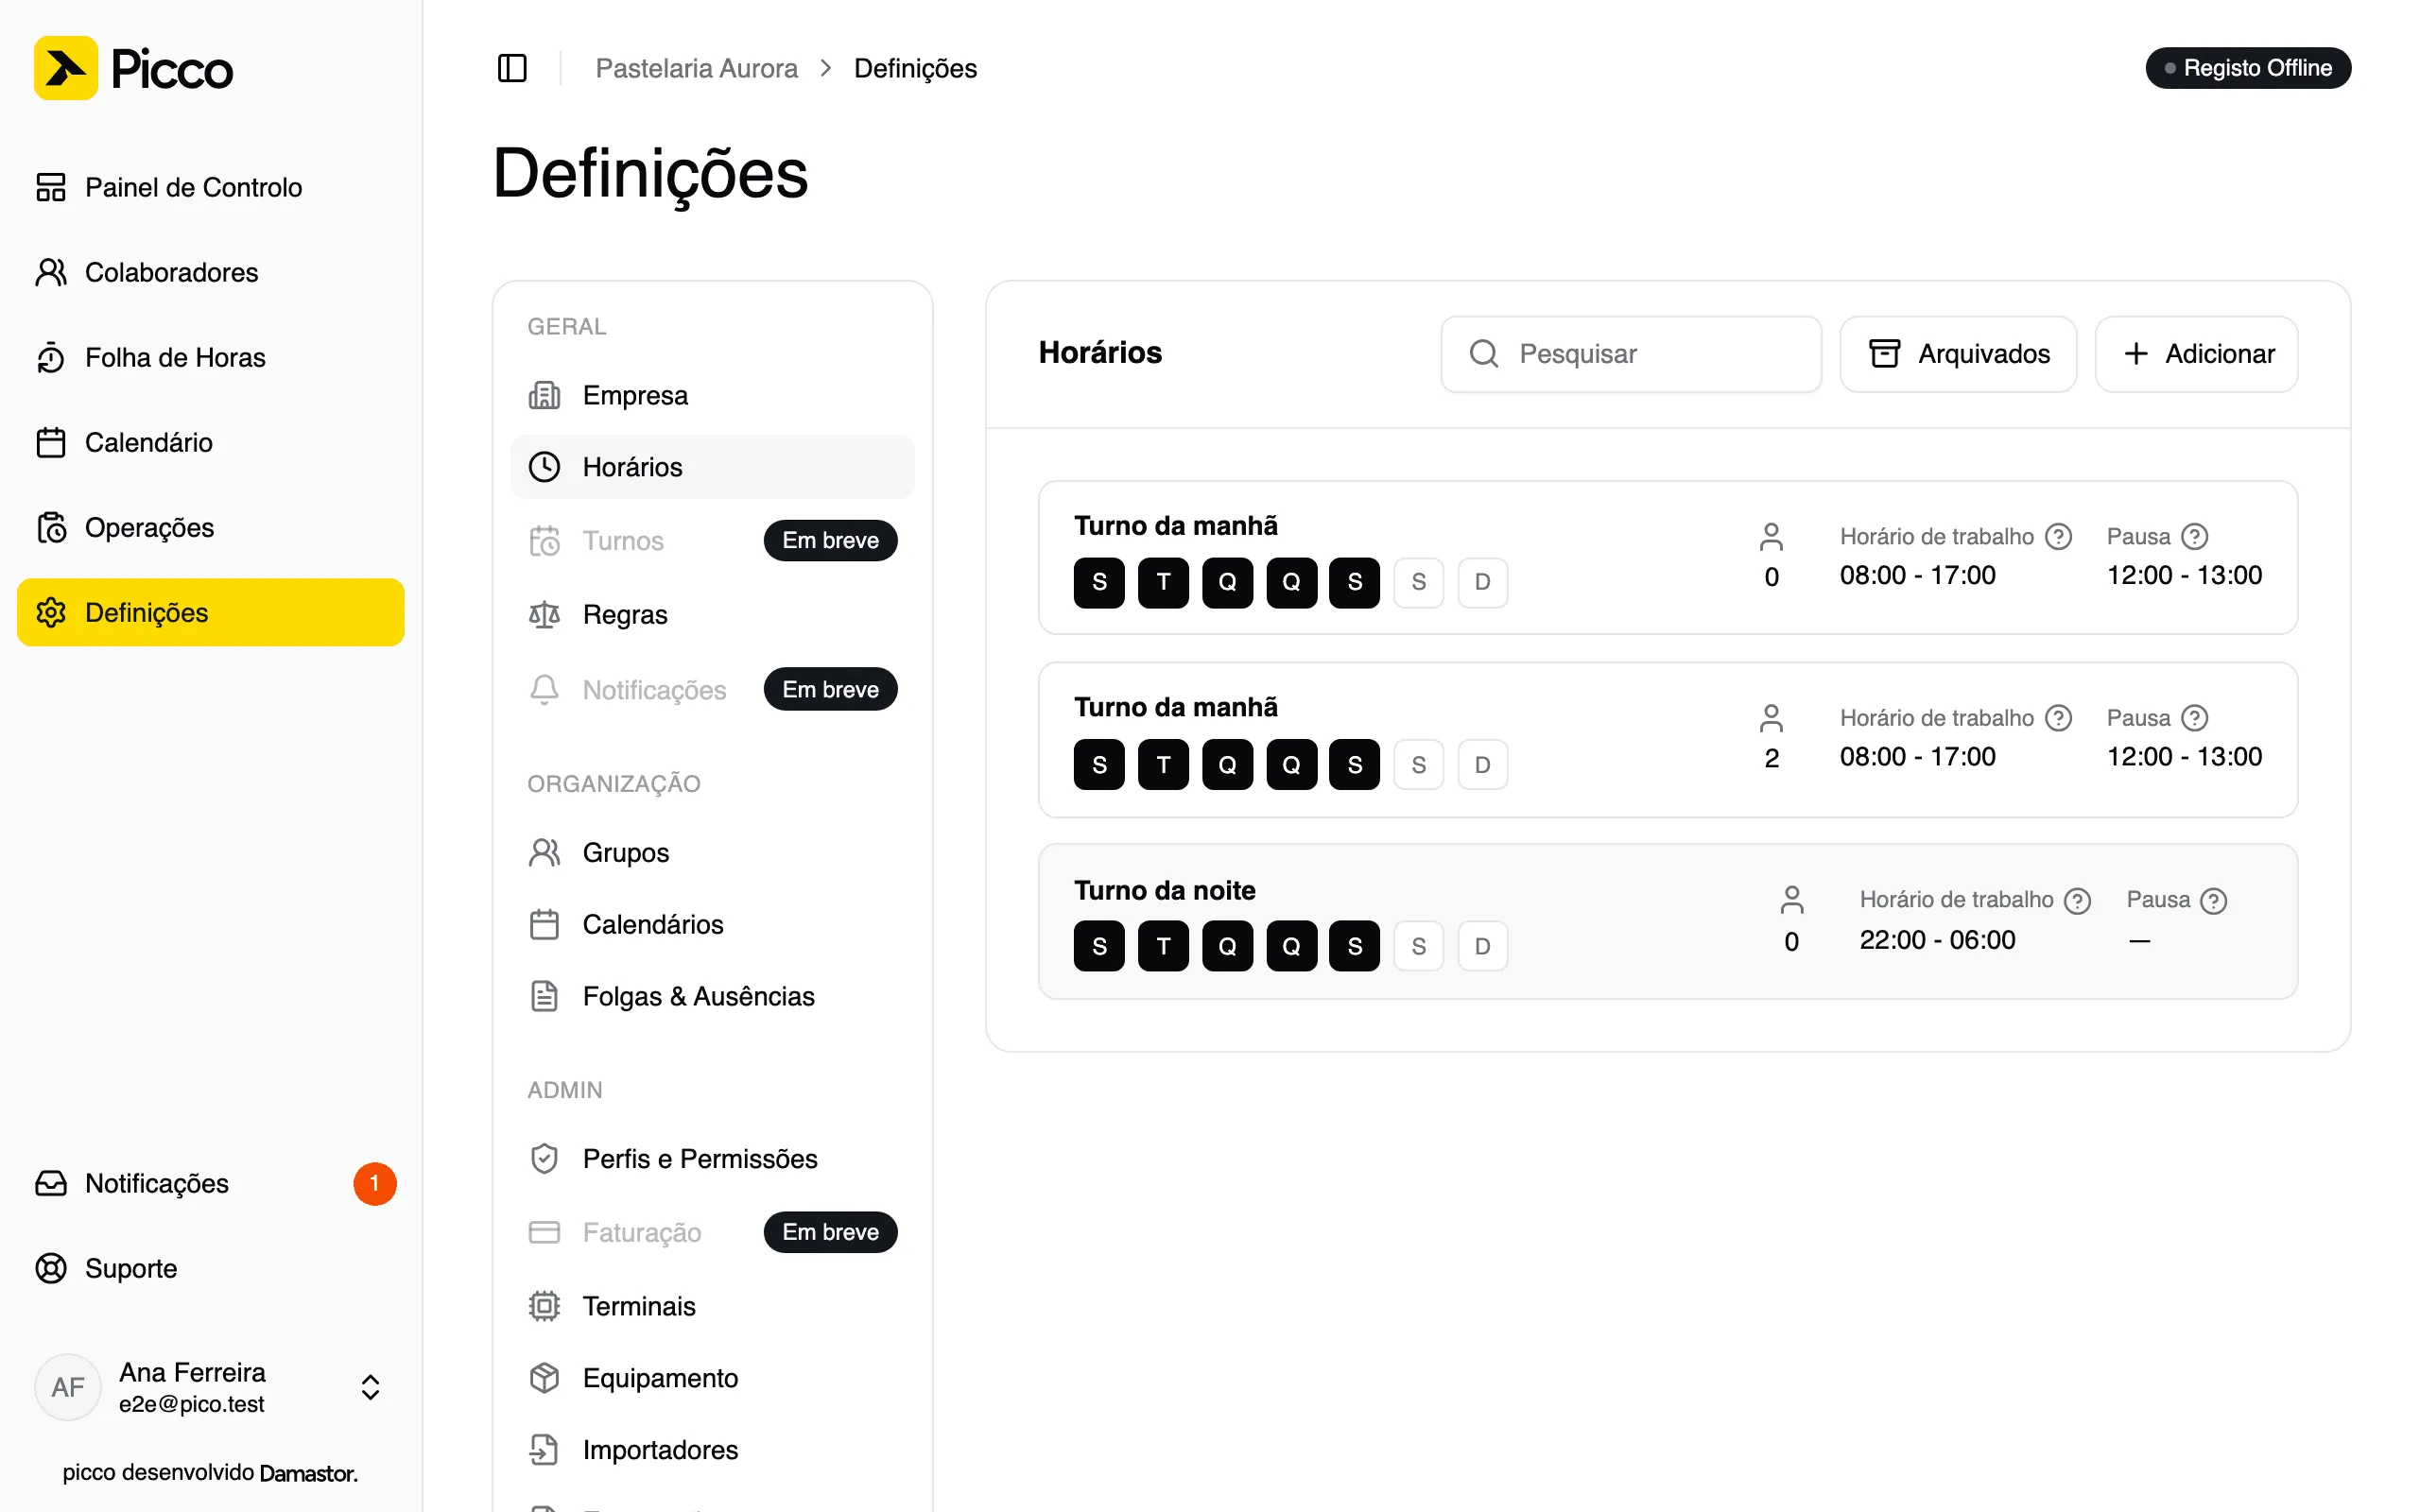2420x1512 pixels.
Task: Click the Horários clock icon
Action: coord(544,467)
